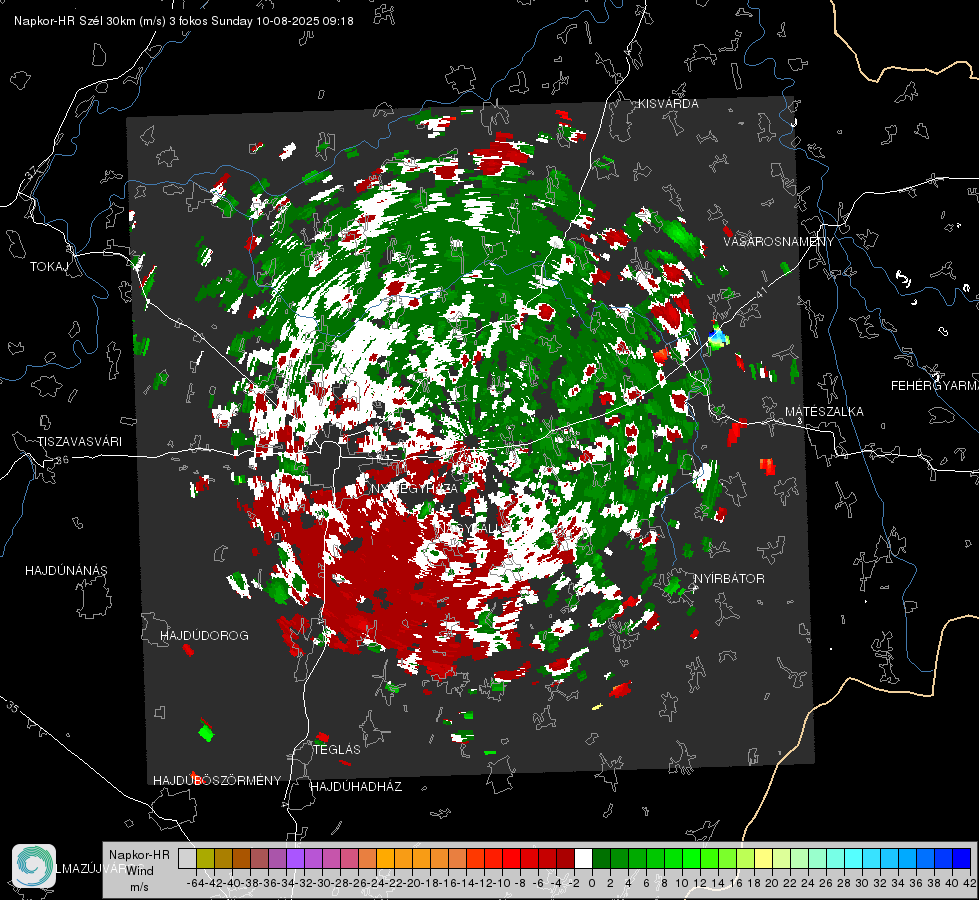Click the NYÍRBÁTOR city label
979x900 pixels.
point(729,578)
